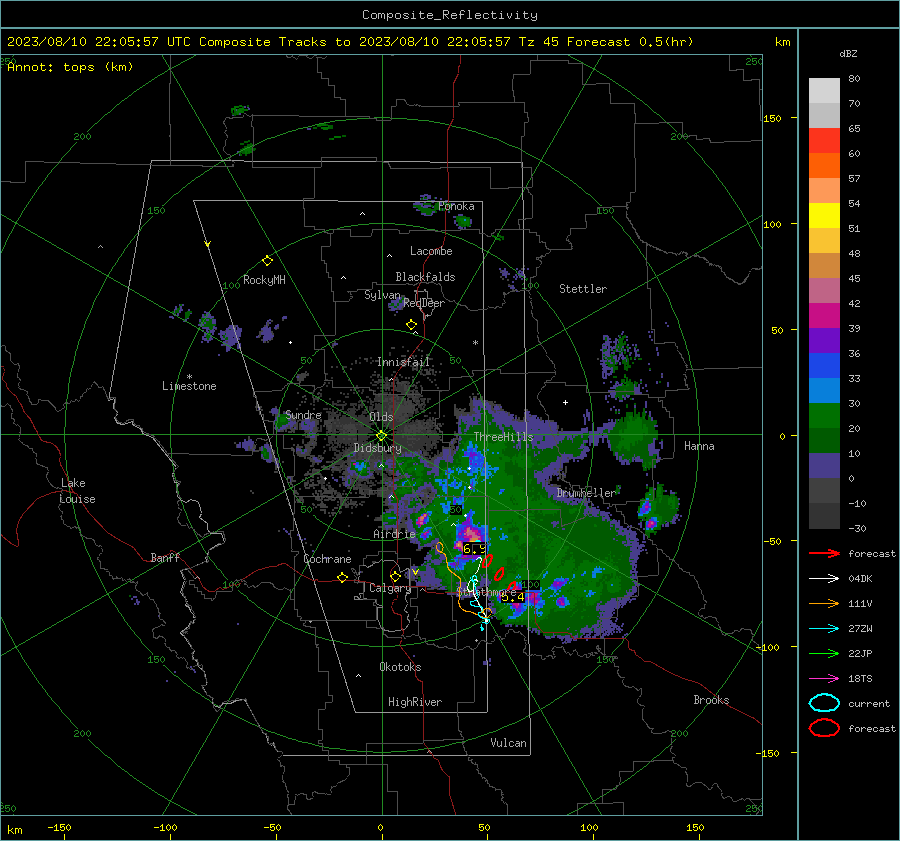Click the 20 dBZ green color swatch
The height and width of the screenshot is (841, 900).
[x=824, y=416]
